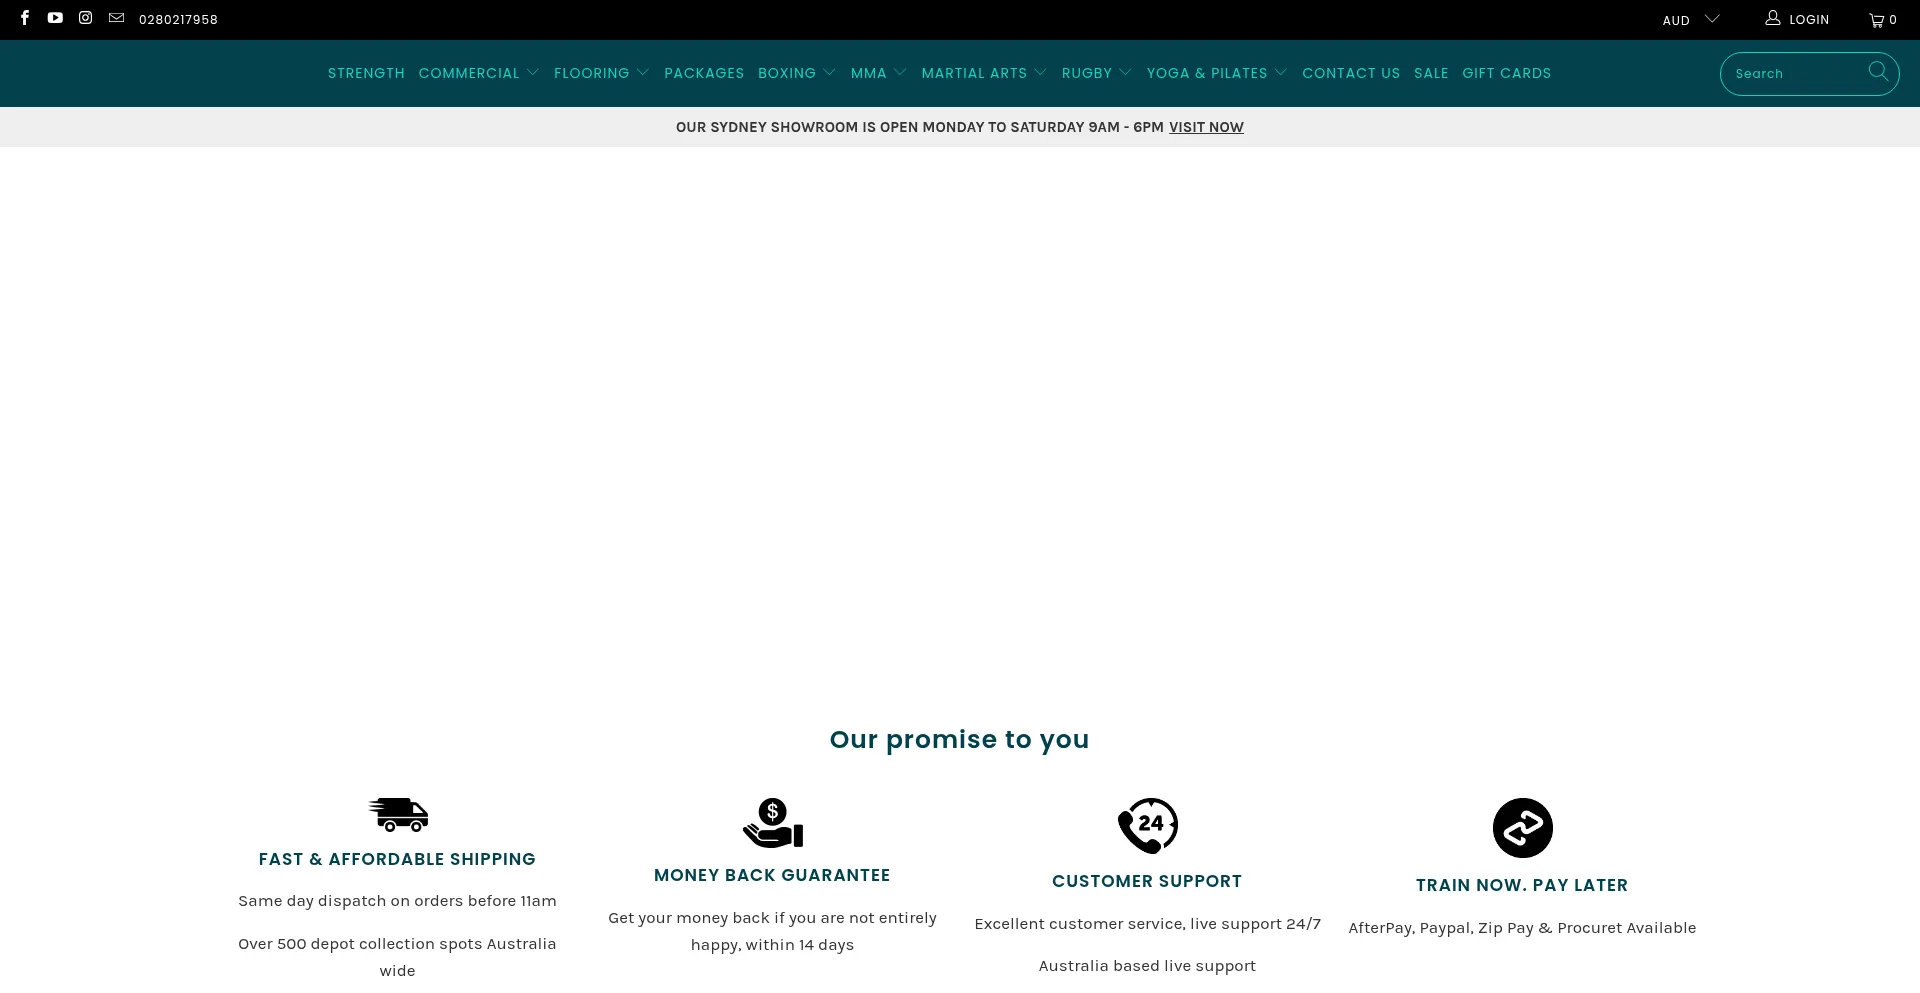
Task: Open the shopping cart icon
Action: tap(1882, 20)
